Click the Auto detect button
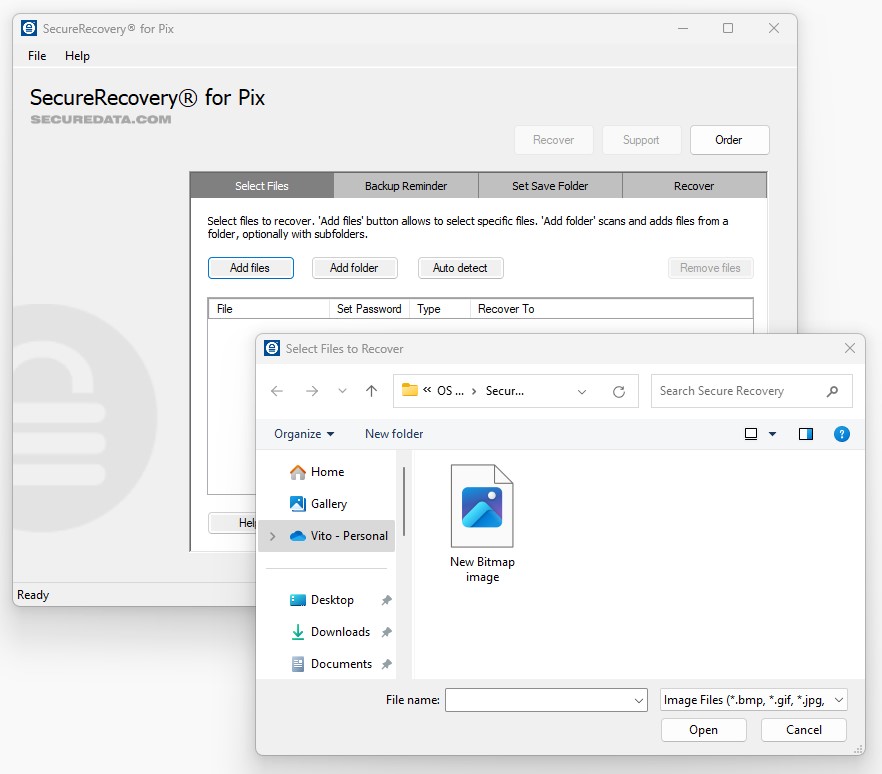 click(x=460, y=268)
